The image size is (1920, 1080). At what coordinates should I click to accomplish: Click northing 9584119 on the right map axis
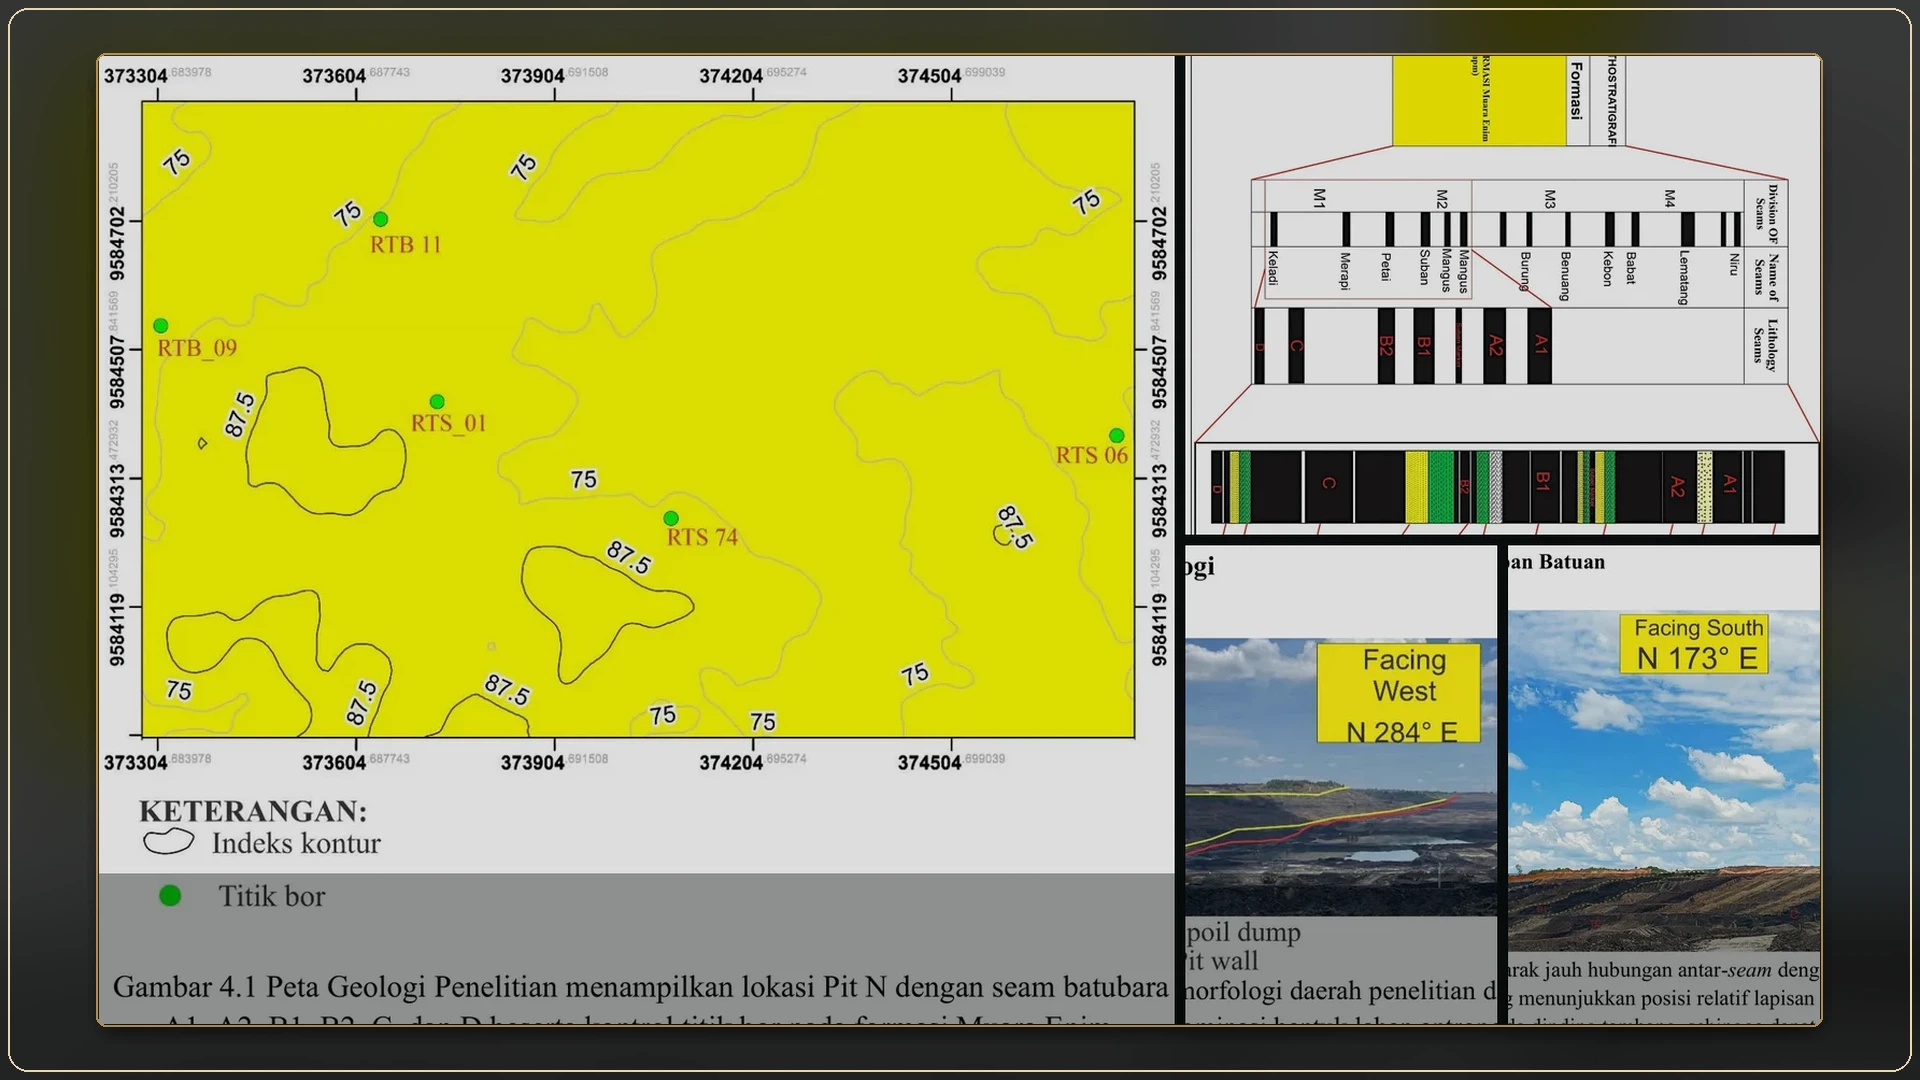1159,630
